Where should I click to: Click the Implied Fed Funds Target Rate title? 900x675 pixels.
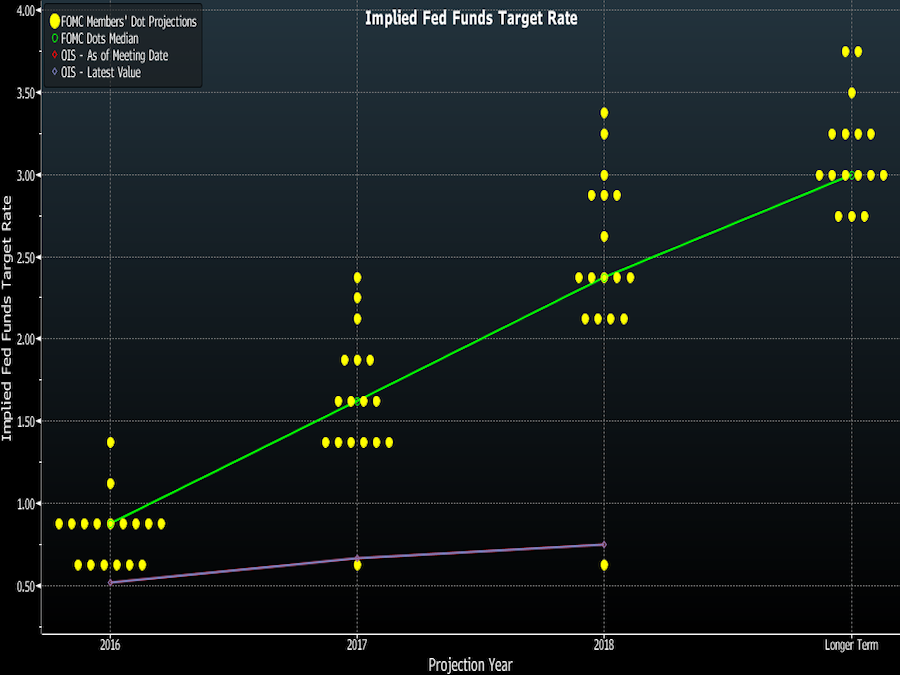pyautogui.click(x=471, y=17)
